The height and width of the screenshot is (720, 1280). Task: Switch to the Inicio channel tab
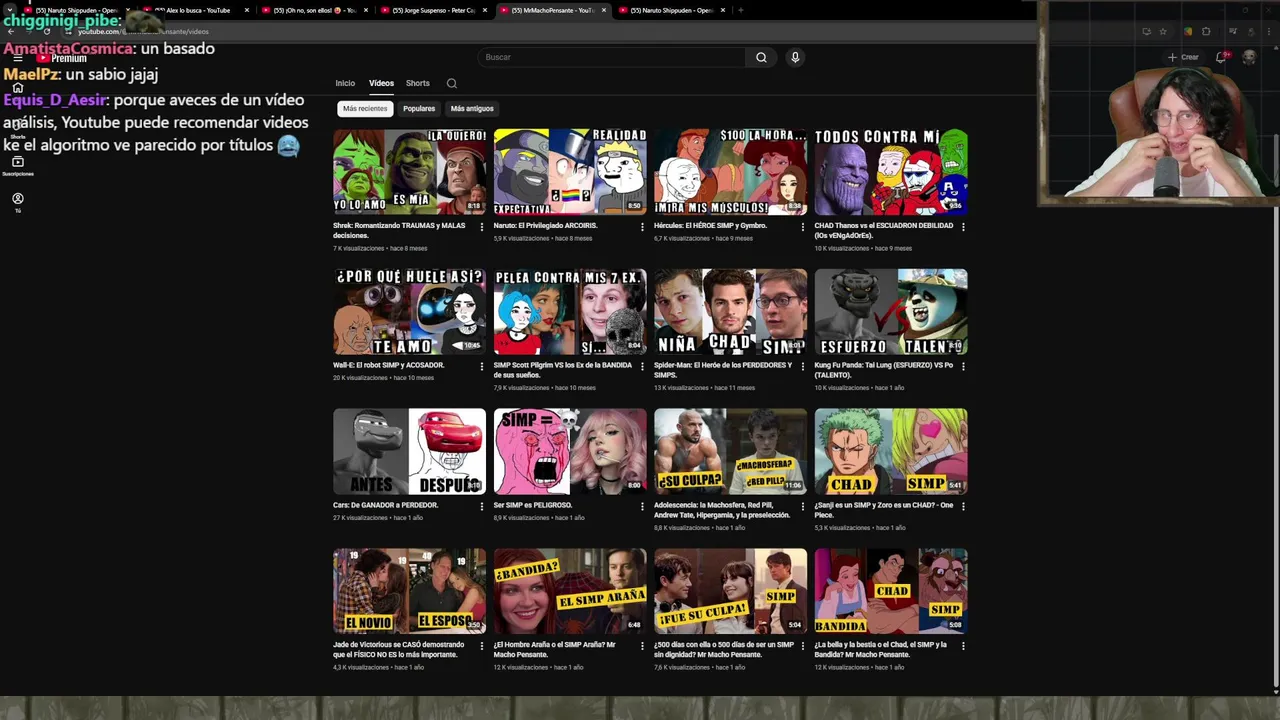point(345,83)
